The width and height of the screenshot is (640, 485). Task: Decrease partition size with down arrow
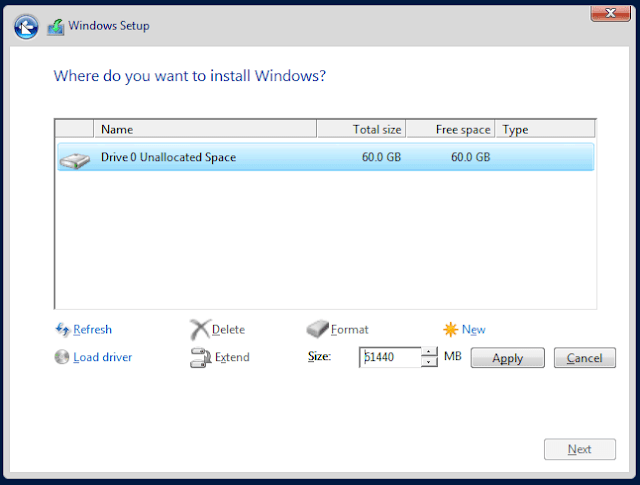click(x=430, y=362)
